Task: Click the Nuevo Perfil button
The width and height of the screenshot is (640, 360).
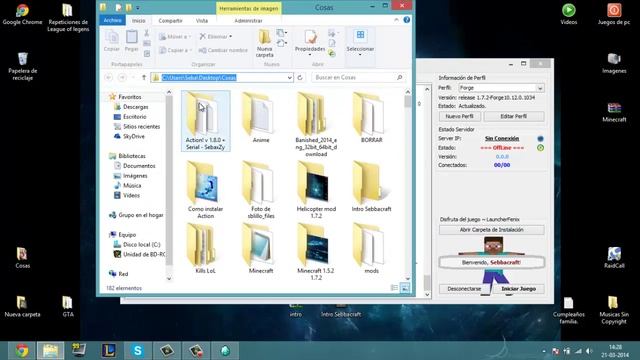Action: (460, 116)
